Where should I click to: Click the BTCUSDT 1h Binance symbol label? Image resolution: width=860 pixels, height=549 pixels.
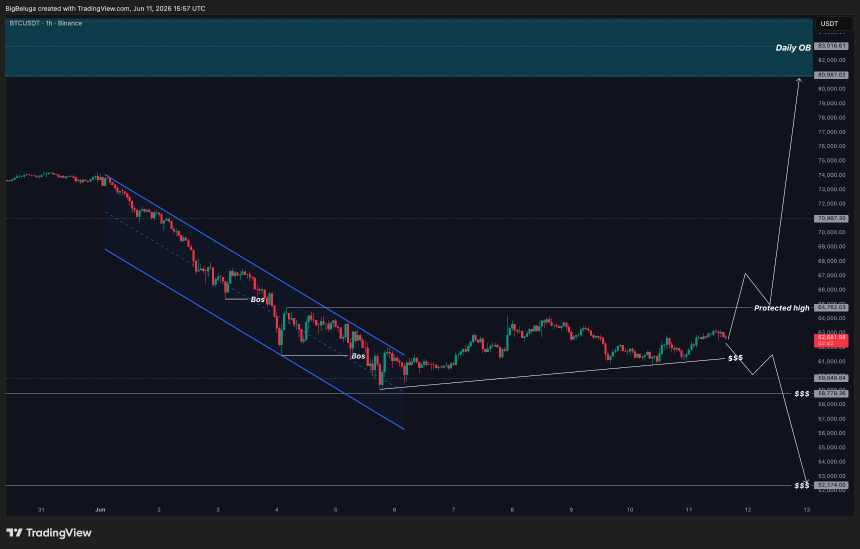point(46,23)
